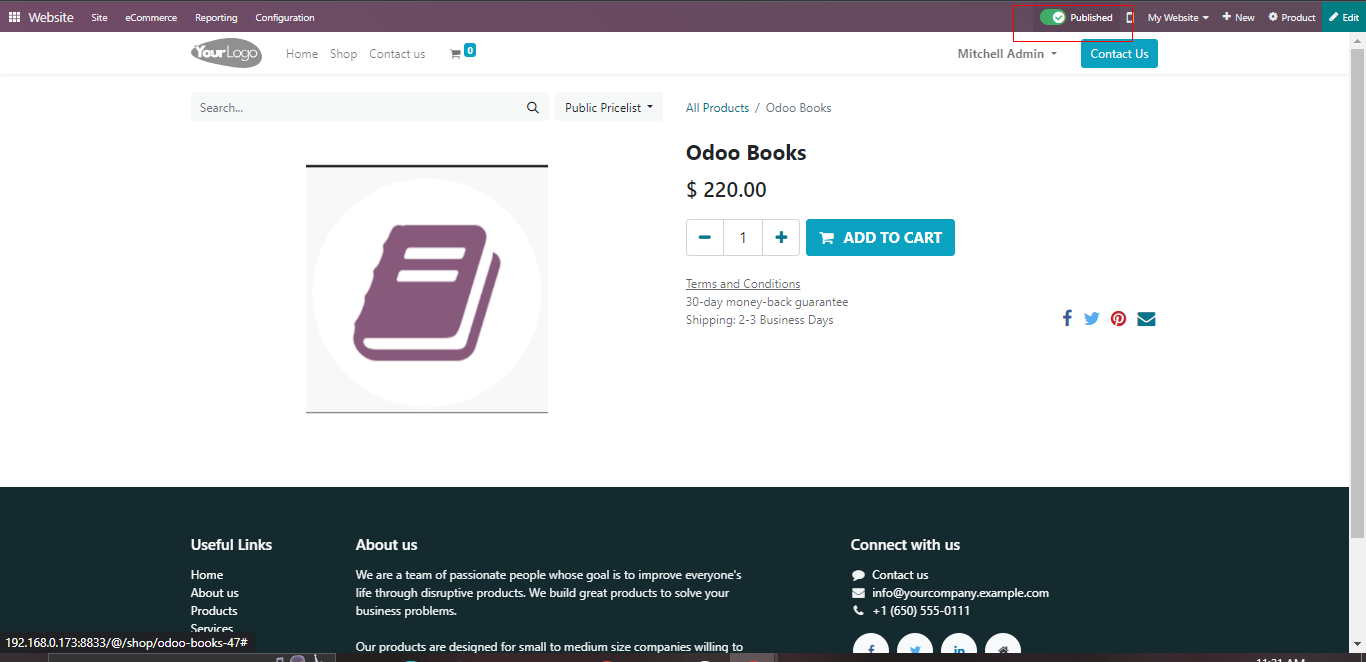The image size is (1366, 662).
Task: Share product via email envelope icon
Action: click(x=1146, y=319)
